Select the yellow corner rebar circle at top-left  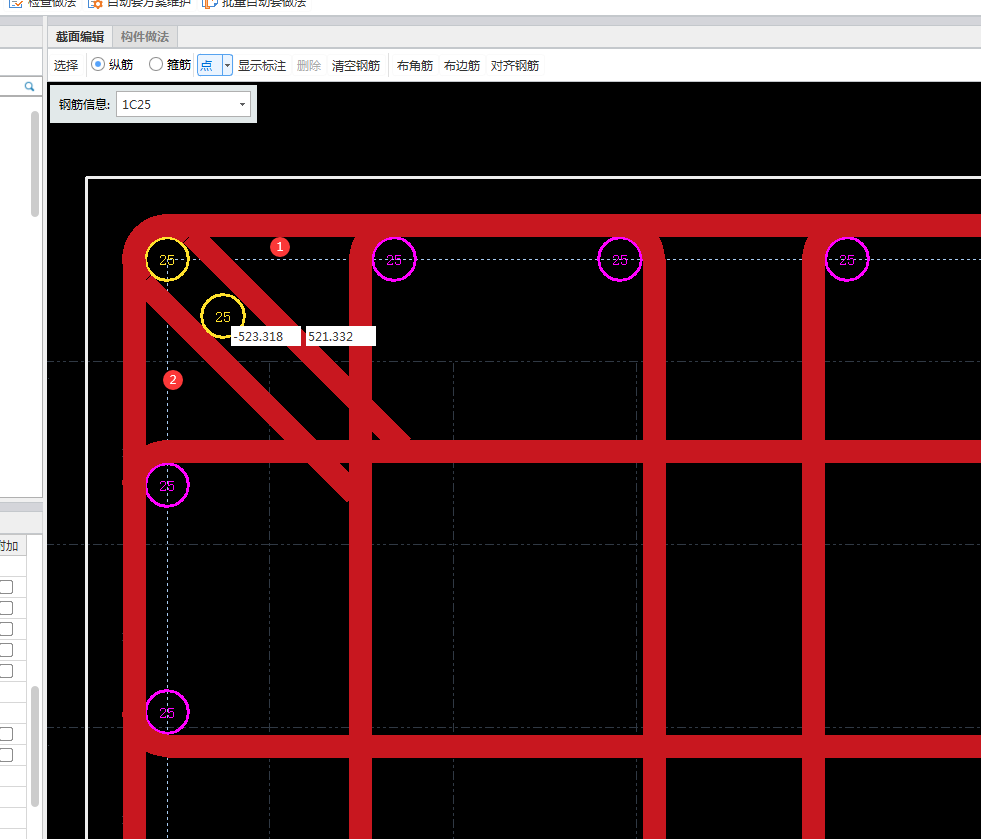[167, 260]
